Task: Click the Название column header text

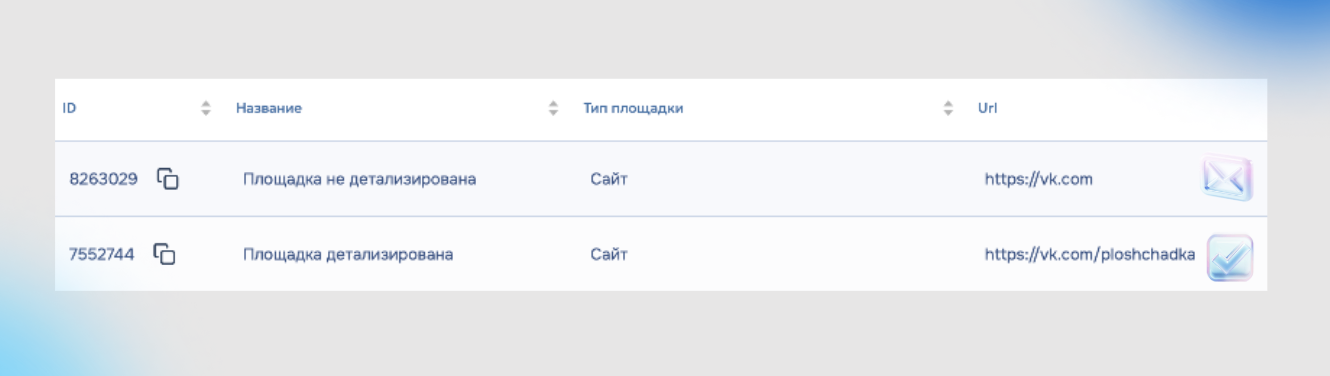Action: coord(269,108)
